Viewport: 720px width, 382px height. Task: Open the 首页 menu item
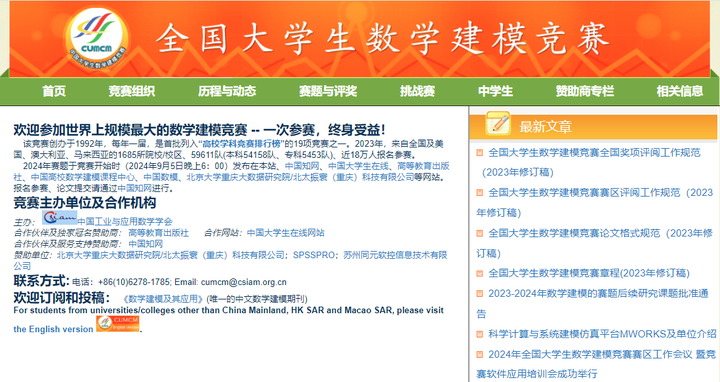(x=54, y=91)
